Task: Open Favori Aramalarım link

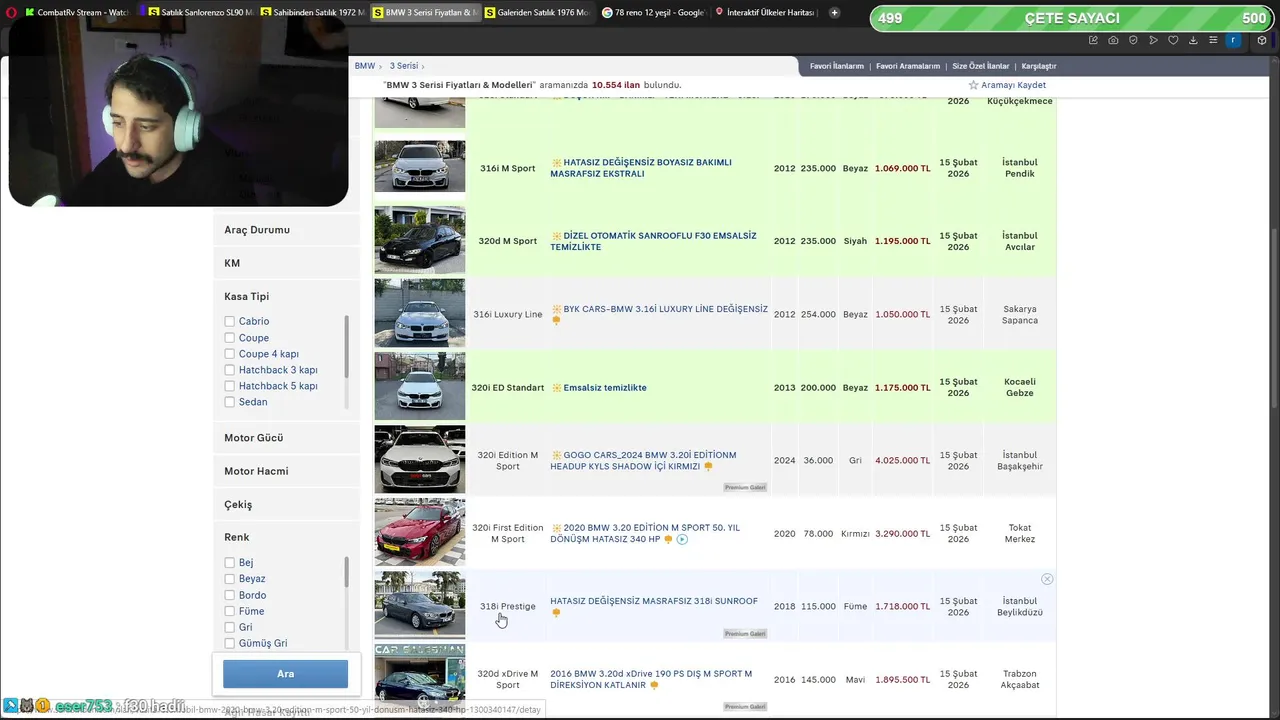Action: pyautogui.click(x=908, y=66)
